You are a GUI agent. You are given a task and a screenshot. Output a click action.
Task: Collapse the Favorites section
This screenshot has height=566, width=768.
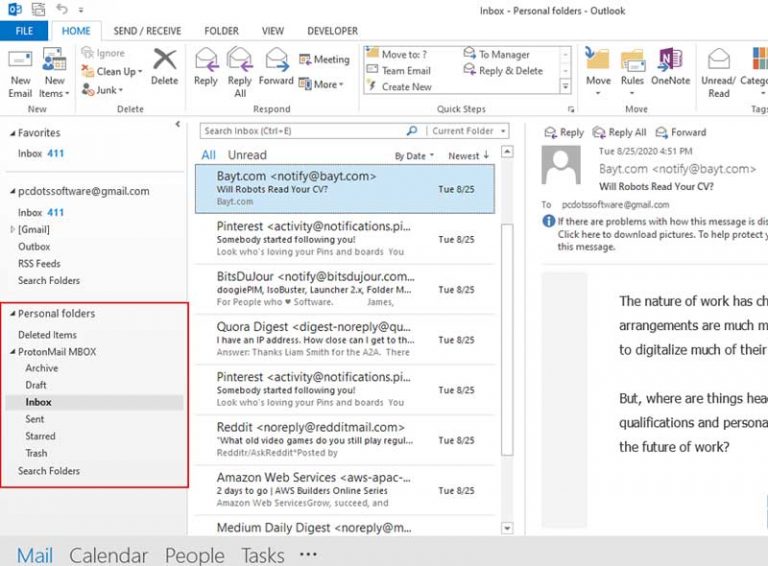coord(13,133)
